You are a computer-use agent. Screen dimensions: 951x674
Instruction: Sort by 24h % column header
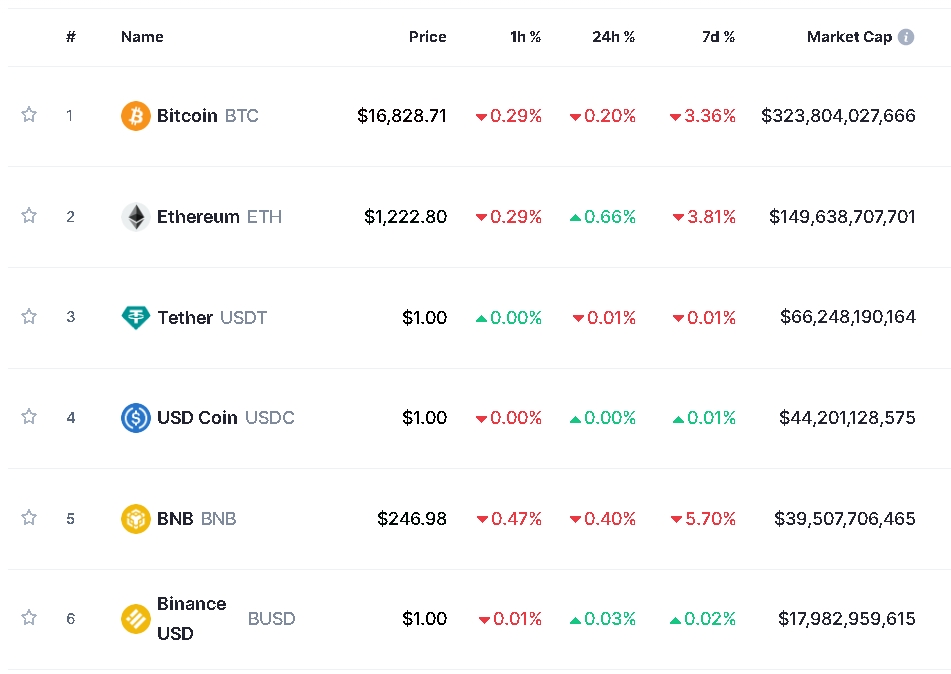(x=613, y=36)
